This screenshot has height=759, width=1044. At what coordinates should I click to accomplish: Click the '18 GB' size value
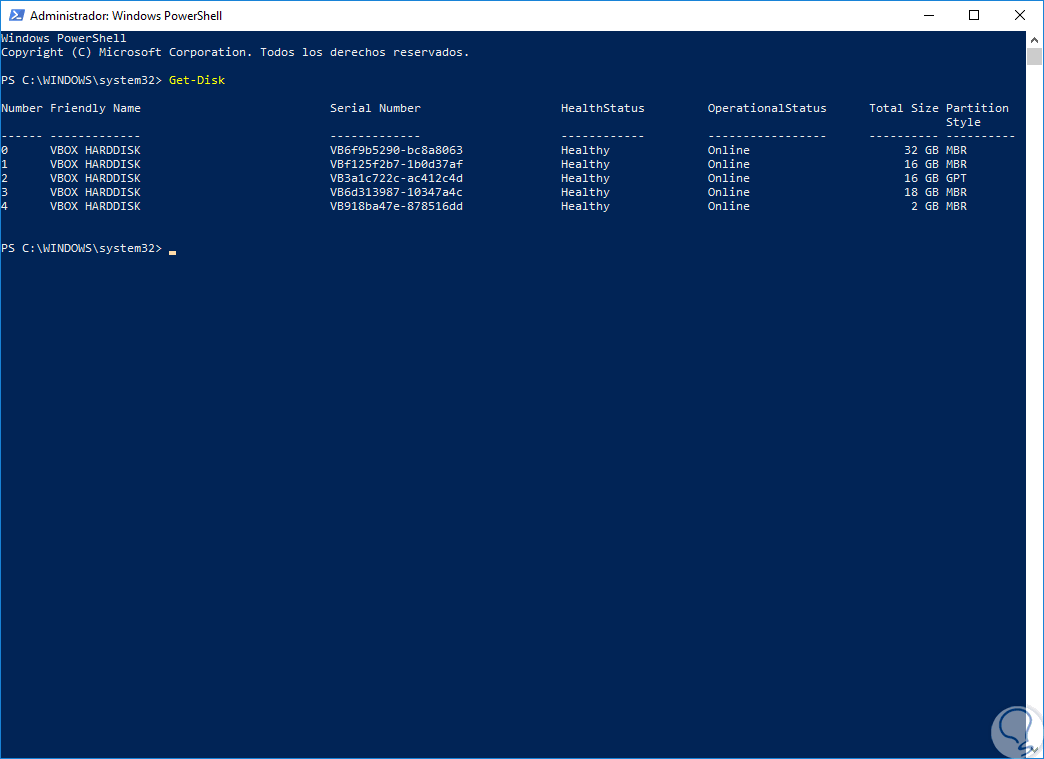click(921, 192)
